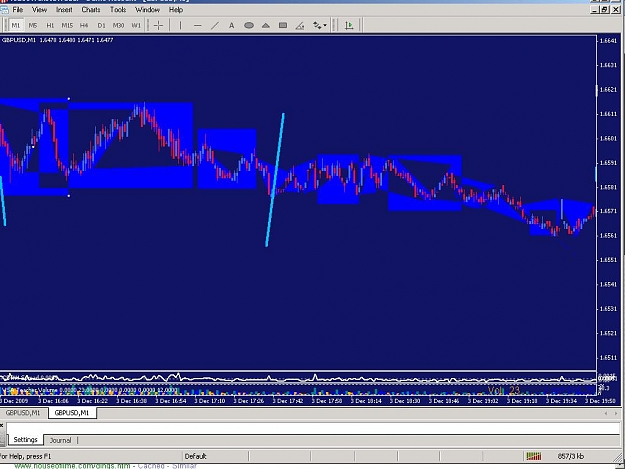Switch chart to H4 timeframe
The height and width of the screenshot is (469, 625).
pos(84,26)
